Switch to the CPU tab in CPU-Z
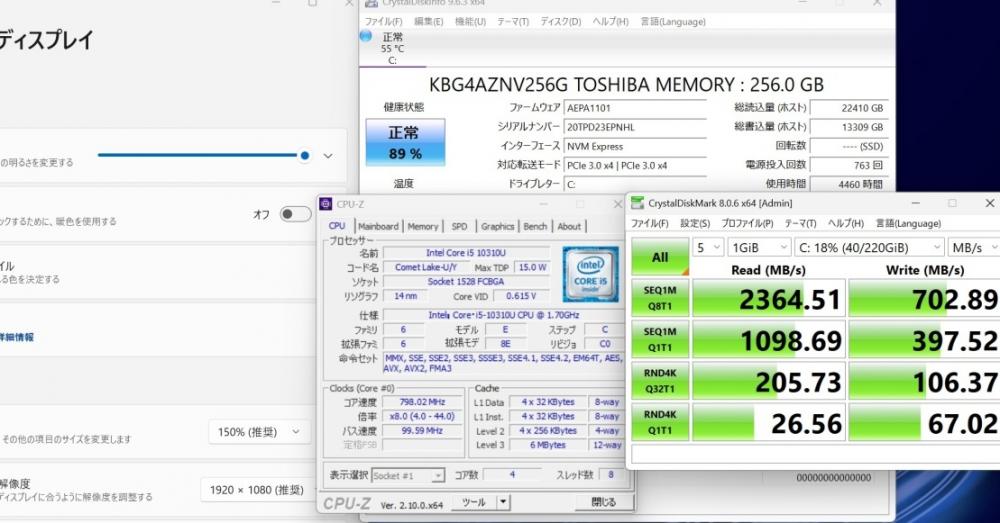The image size is (1000, 523). click(337, 226)
